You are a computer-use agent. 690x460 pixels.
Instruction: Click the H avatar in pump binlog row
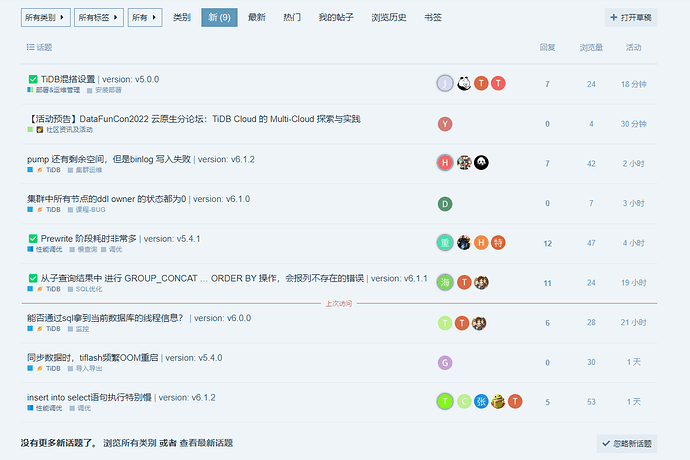pos(445,163)
